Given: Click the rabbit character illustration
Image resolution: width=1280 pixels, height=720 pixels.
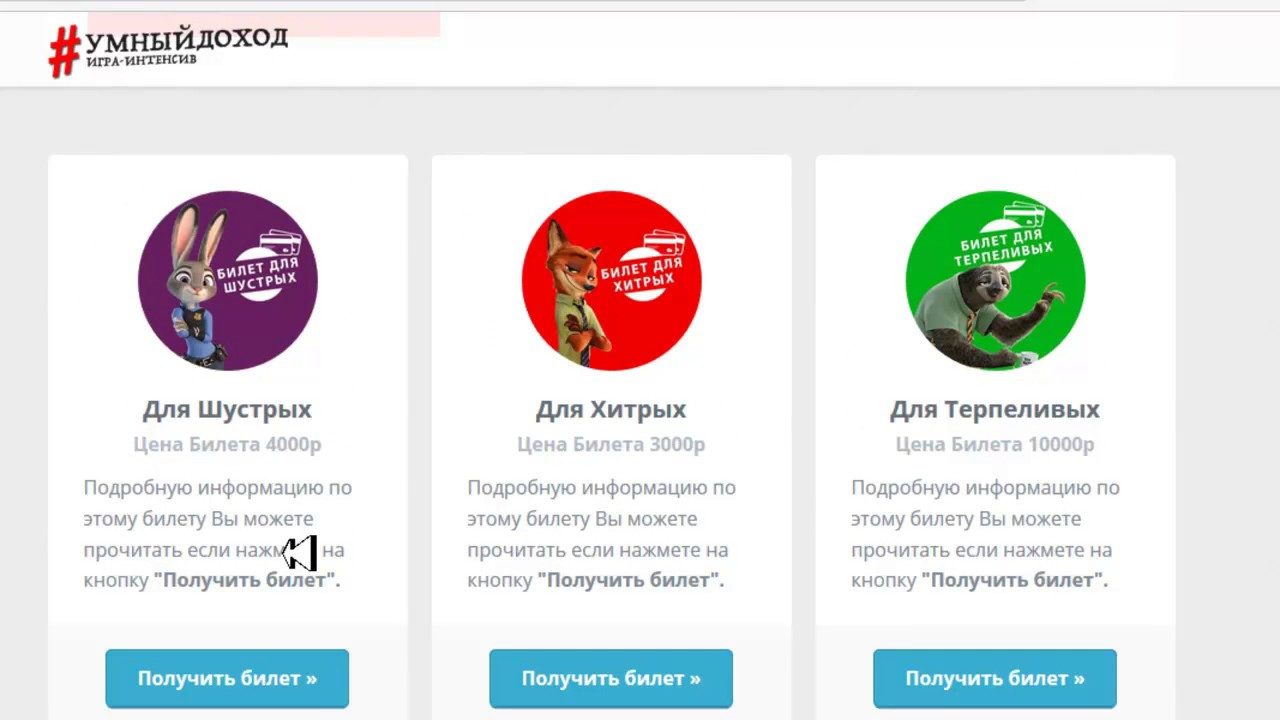Looking at the screenshot, I should click(196, 287).
